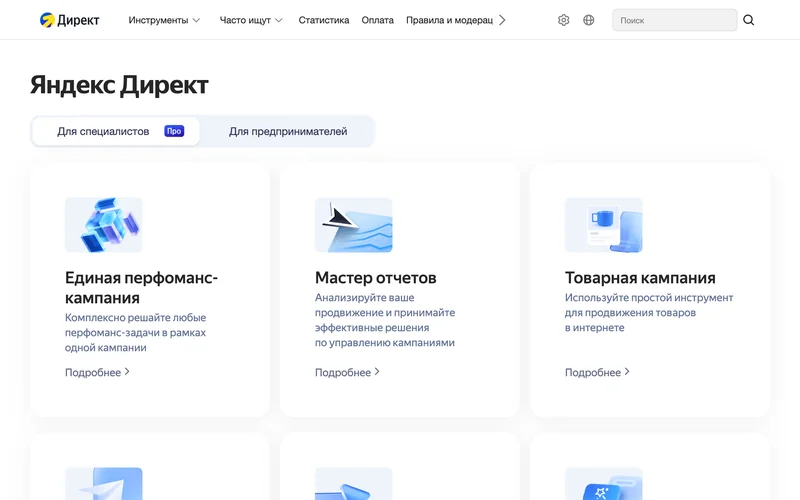Viewport: 800px width, 500px height.
Task: Open the Мастер отчетов title
Action: click(376, 278)
